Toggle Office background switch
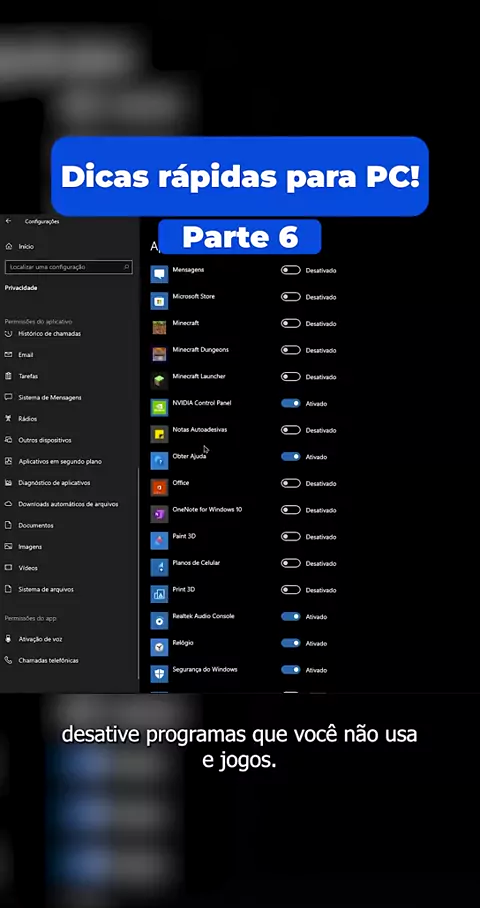Screen dimensions: 480x908 (291, 484)
